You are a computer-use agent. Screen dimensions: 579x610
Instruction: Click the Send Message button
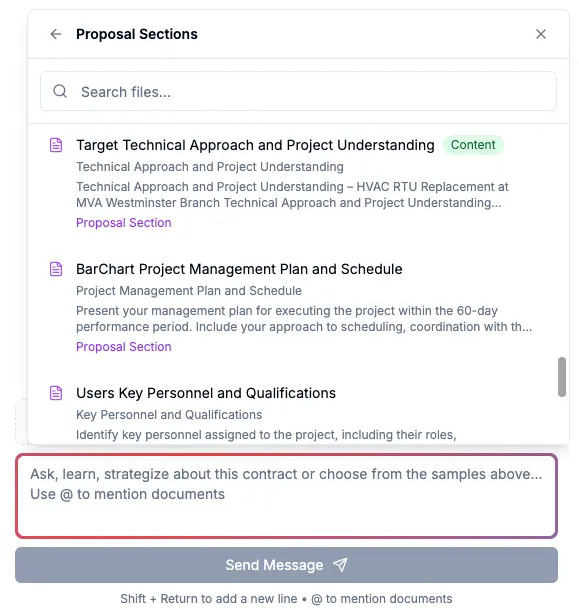286,565
